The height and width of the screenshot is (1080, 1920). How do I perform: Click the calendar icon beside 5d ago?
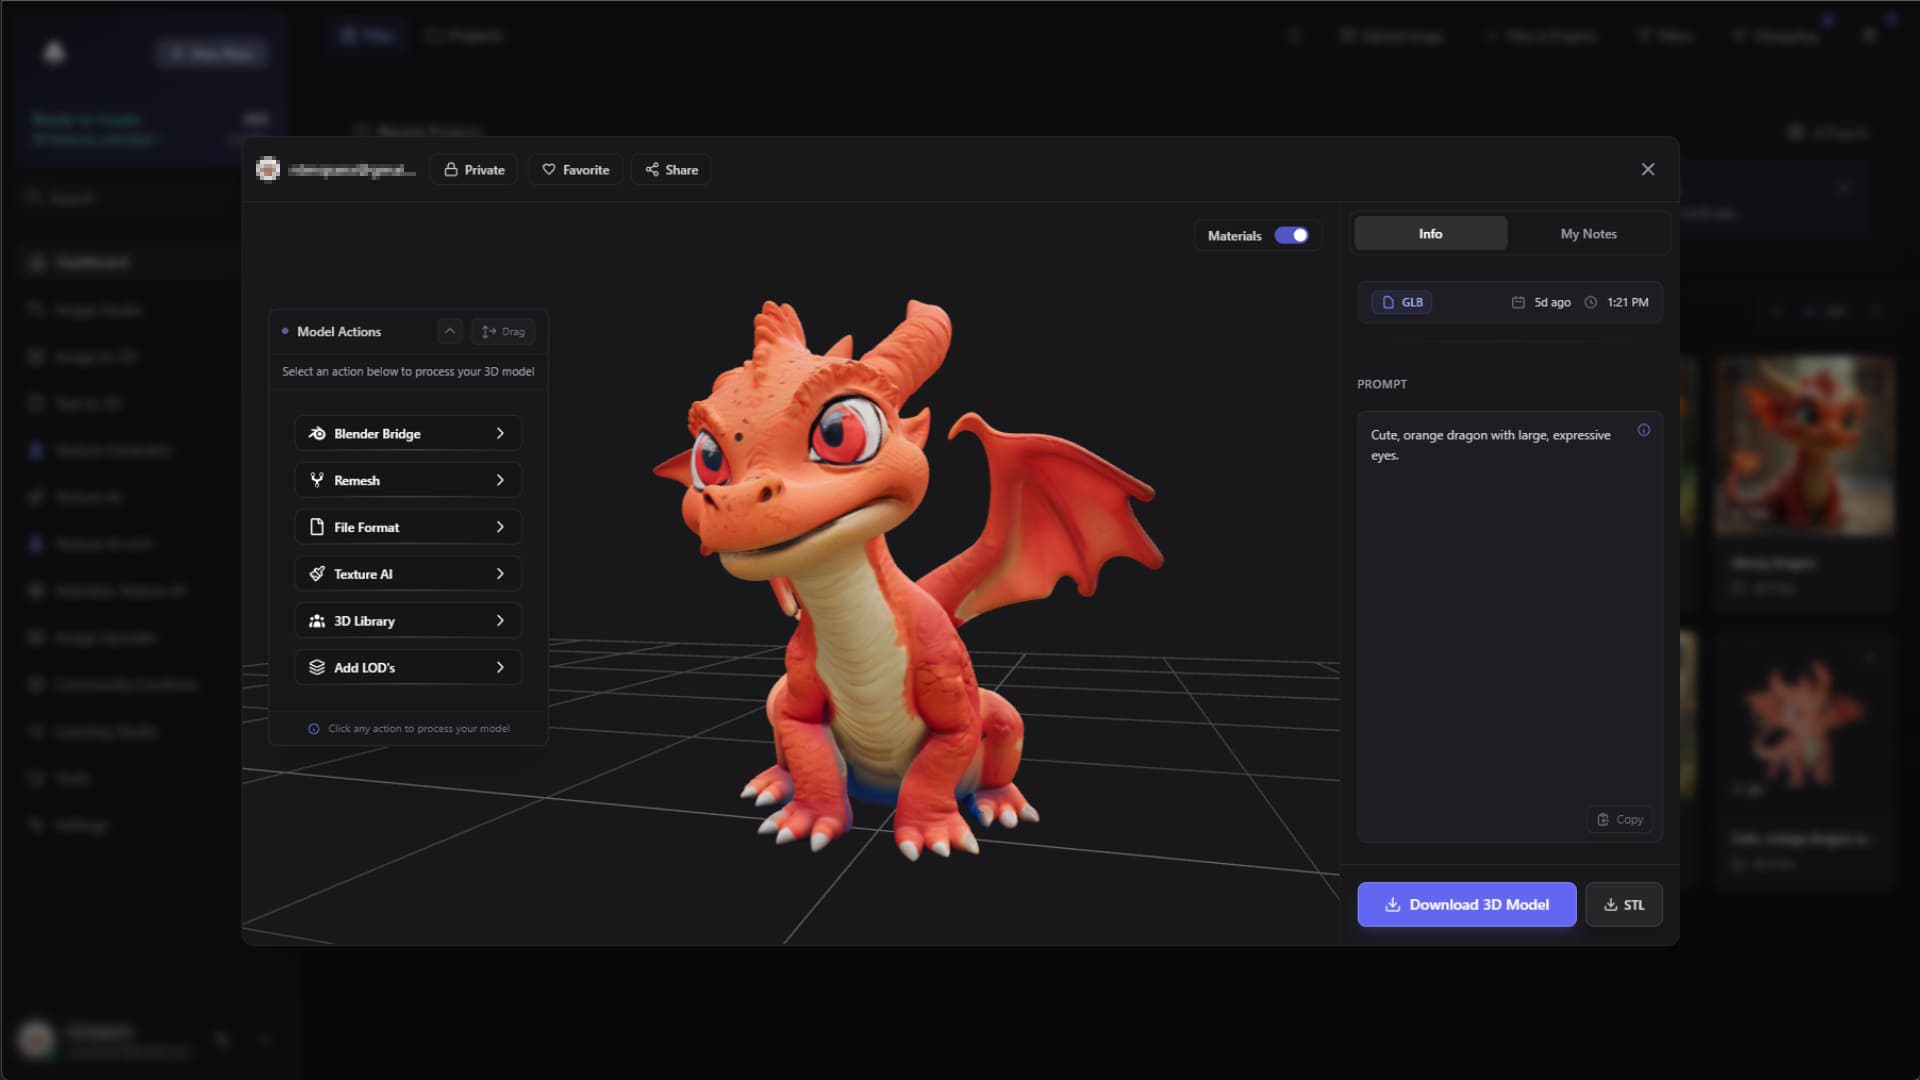[1518, 302]
